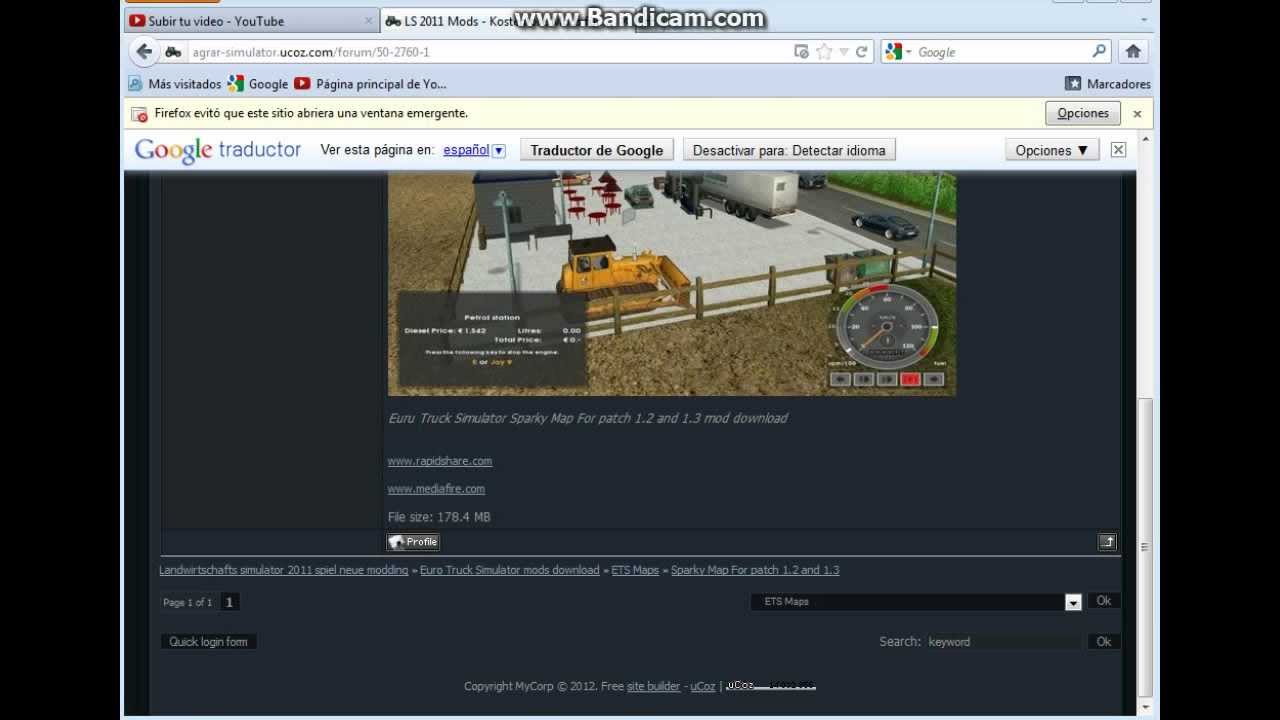Close the Google traductor bar

pyautogui.click(x=1118, y=150)
